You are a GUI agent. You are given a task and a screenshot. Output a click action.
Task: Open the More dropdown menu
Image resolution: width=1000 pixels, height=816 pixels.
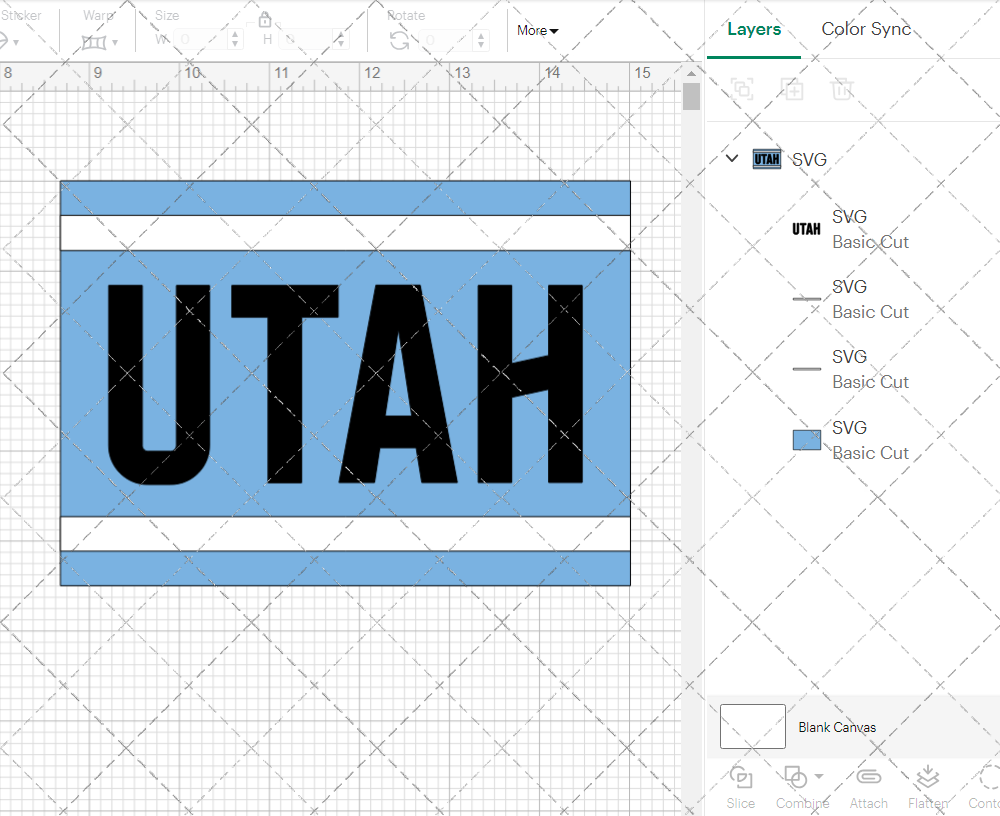click(538, 31)
